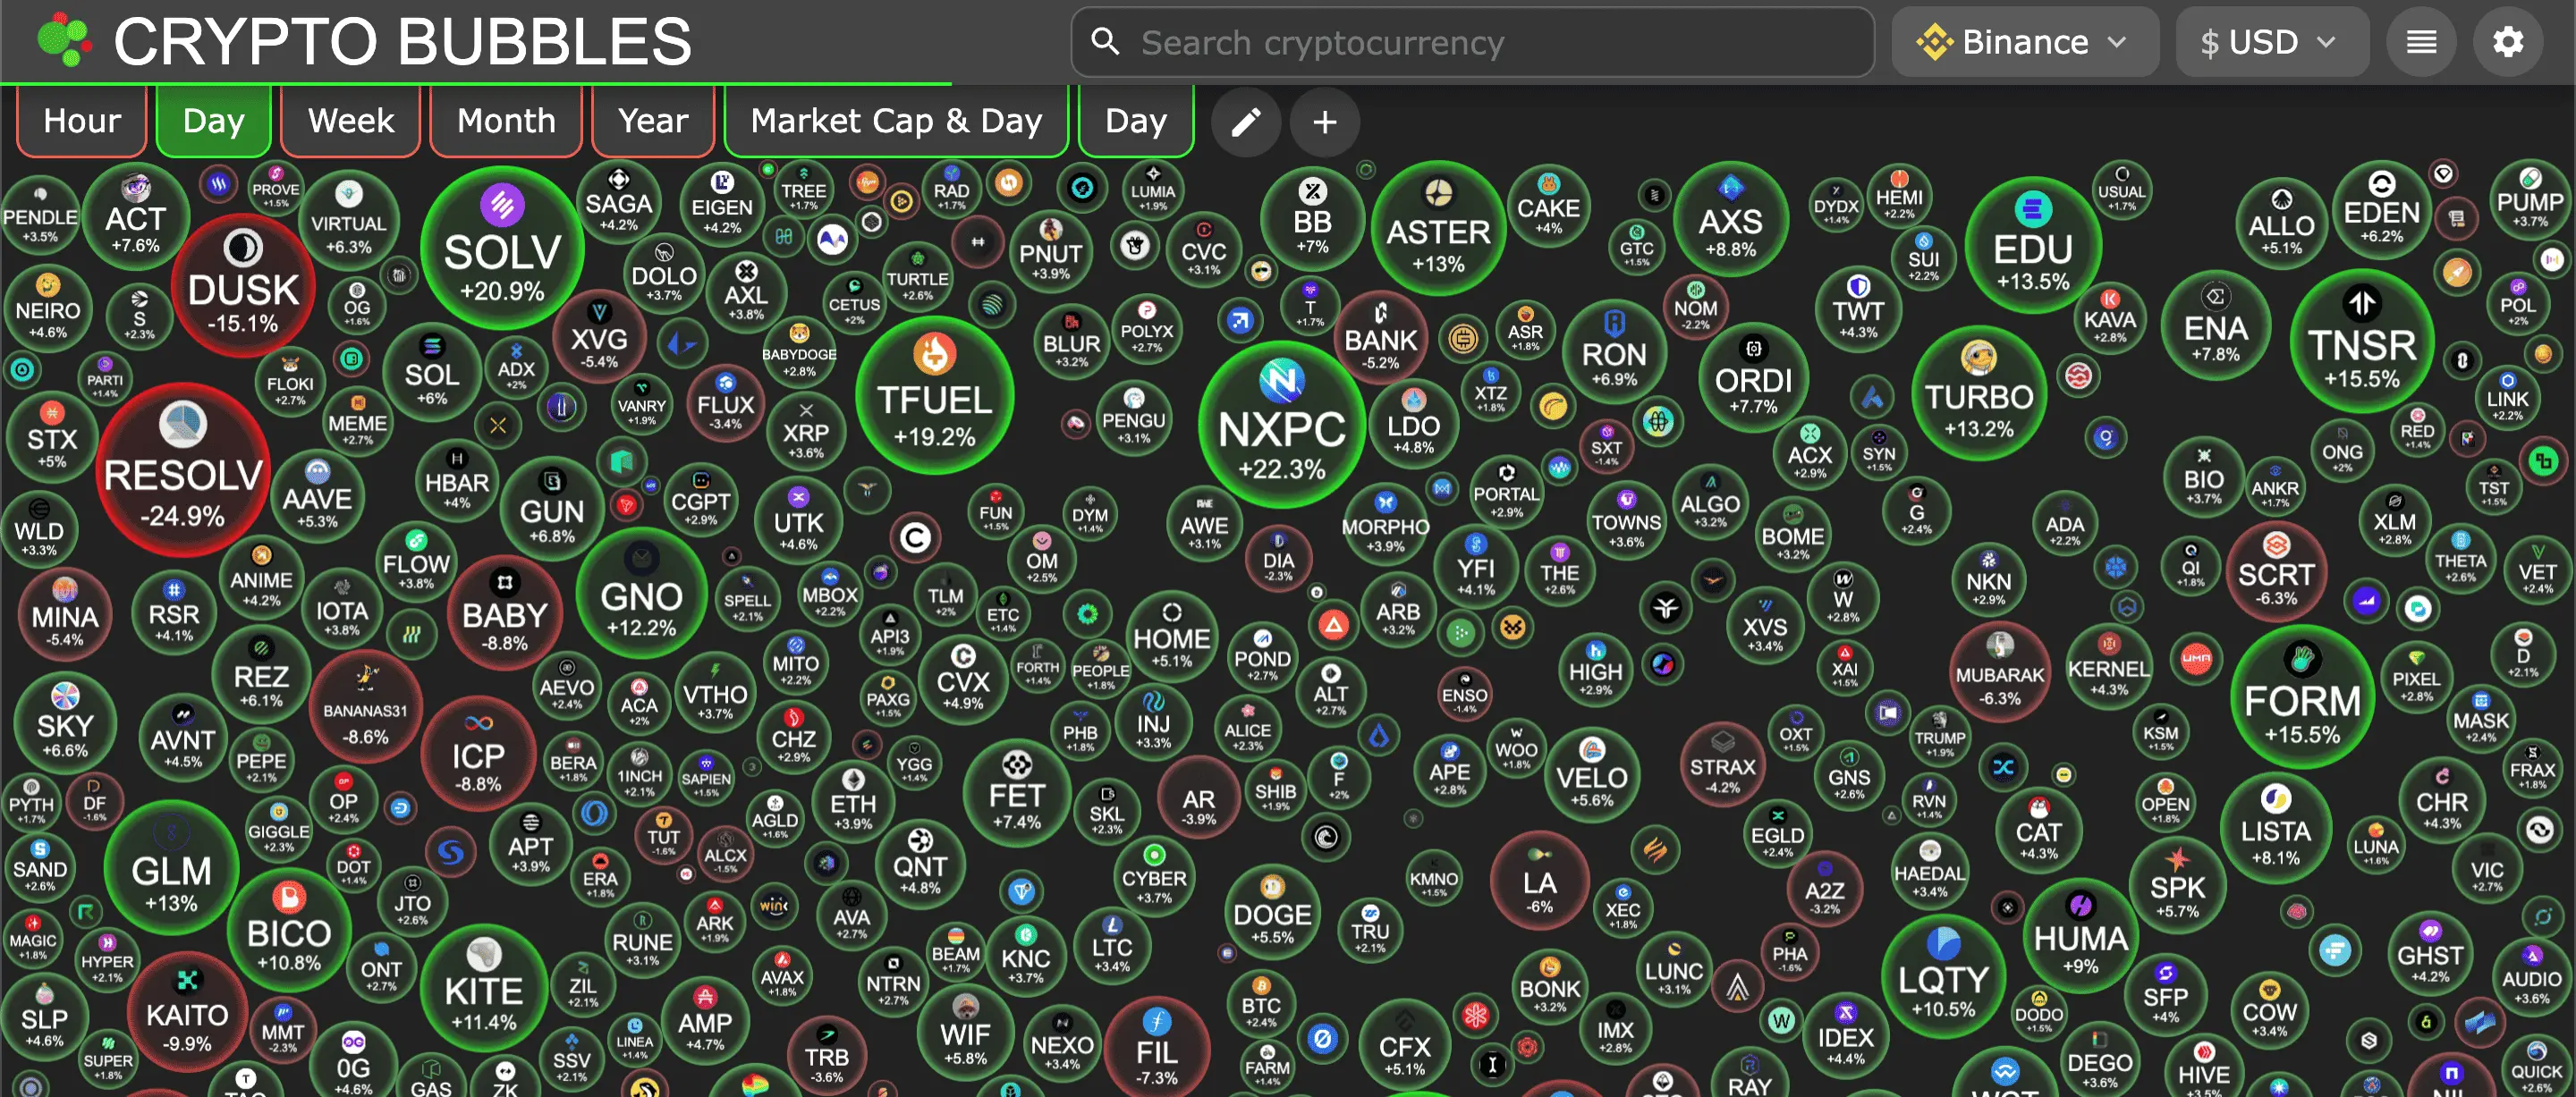Image resolution: width=2576 pixels, height=1097 pixels.
Task: Click the pencil edit chart icon
Action: click(1245, 122)
